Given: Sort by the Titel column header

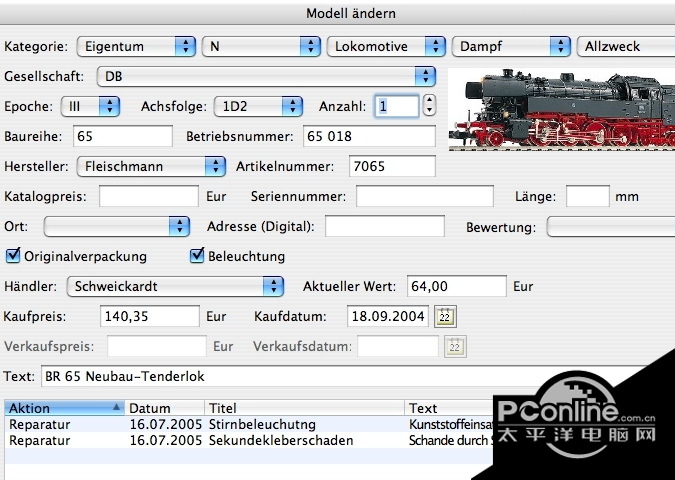Looking at the screenshot, I should coord(304,408).
